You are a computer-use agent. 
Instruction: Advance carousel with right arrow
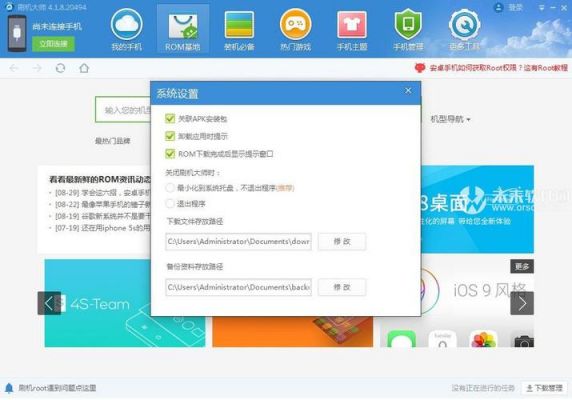coord(522,303)
